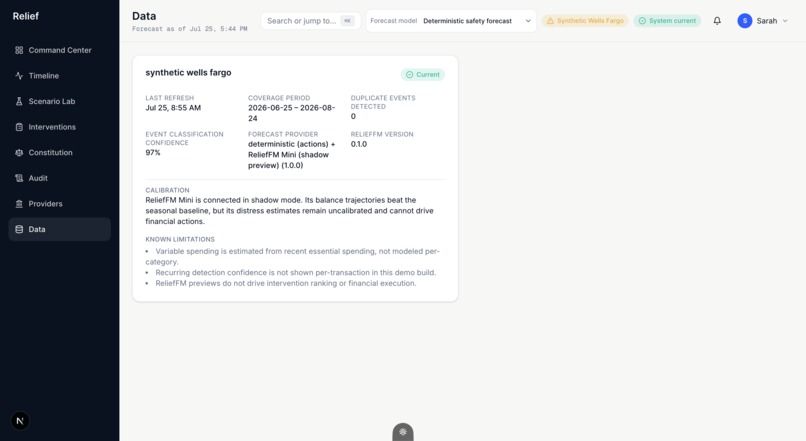
Task: Open the Constitution section
Action: coord(60,153)
